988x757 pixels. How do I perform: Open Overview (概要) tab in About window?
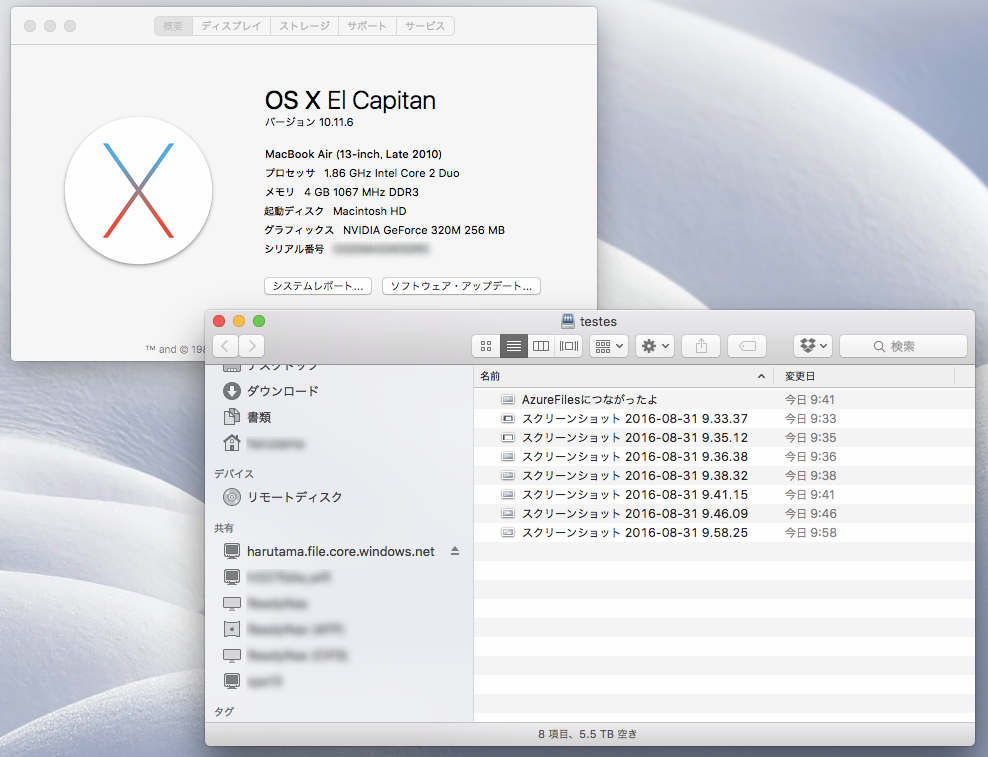(x=173, y=26)
